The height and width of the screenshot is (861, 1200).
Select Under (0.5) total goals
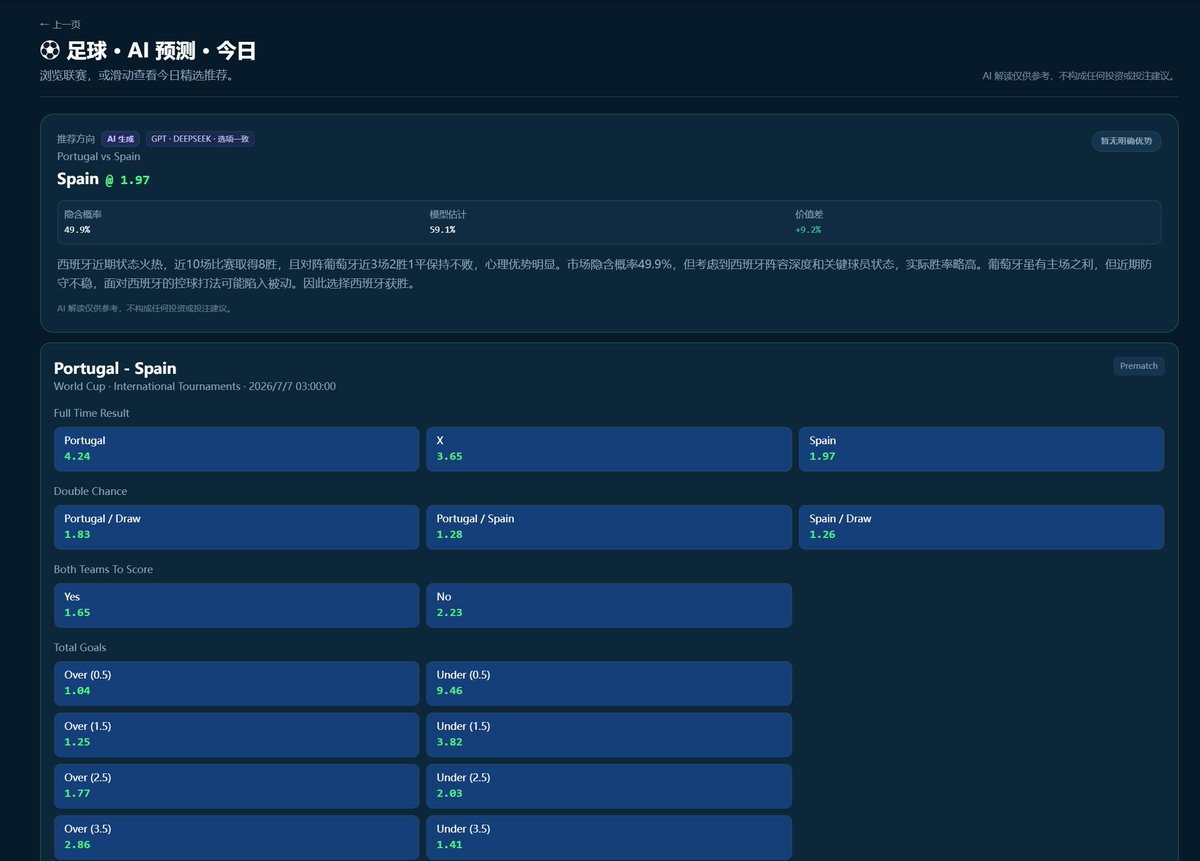pyautogui.click(x=609, y=683)
